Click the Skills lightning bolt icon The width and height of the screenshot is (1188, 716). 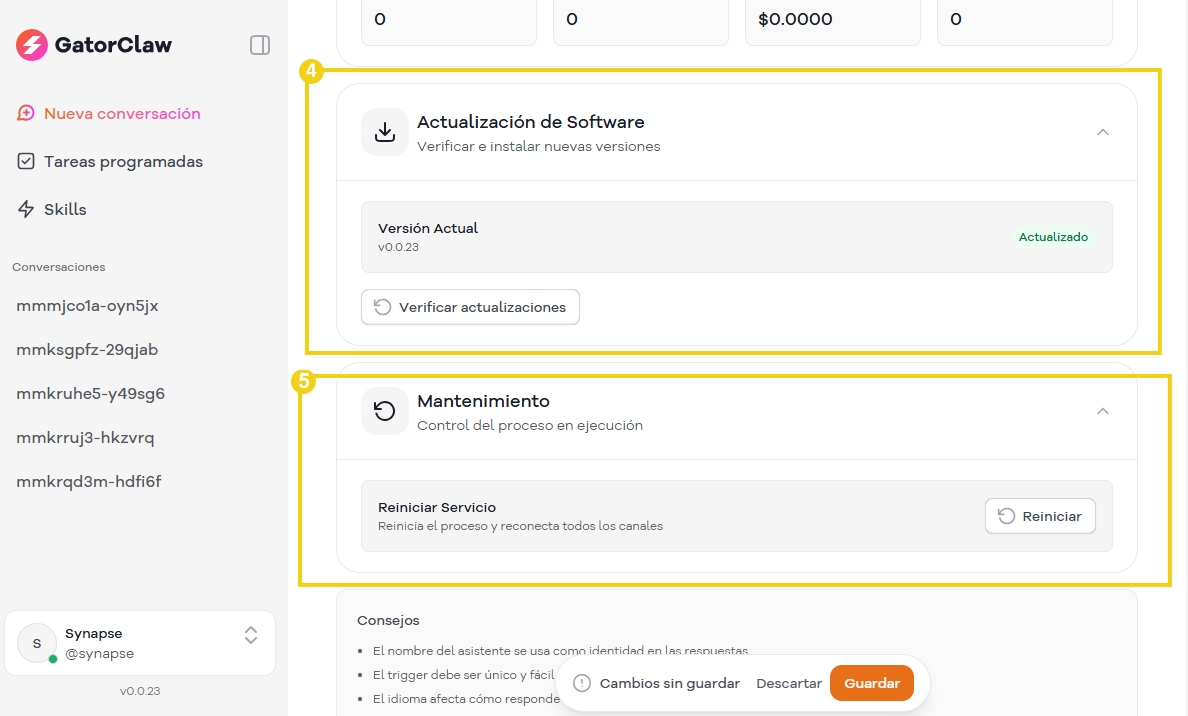[27, 209]
